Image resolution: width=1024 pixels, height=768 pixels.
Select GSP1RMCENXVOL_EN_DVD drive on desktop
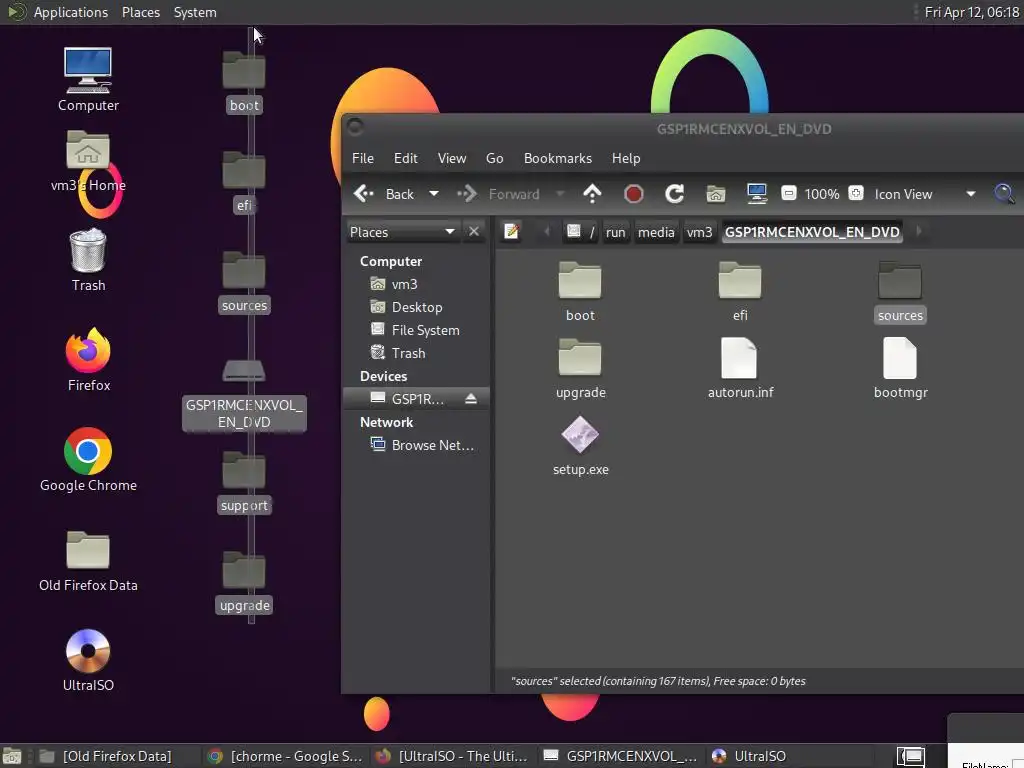pos(244,394)
